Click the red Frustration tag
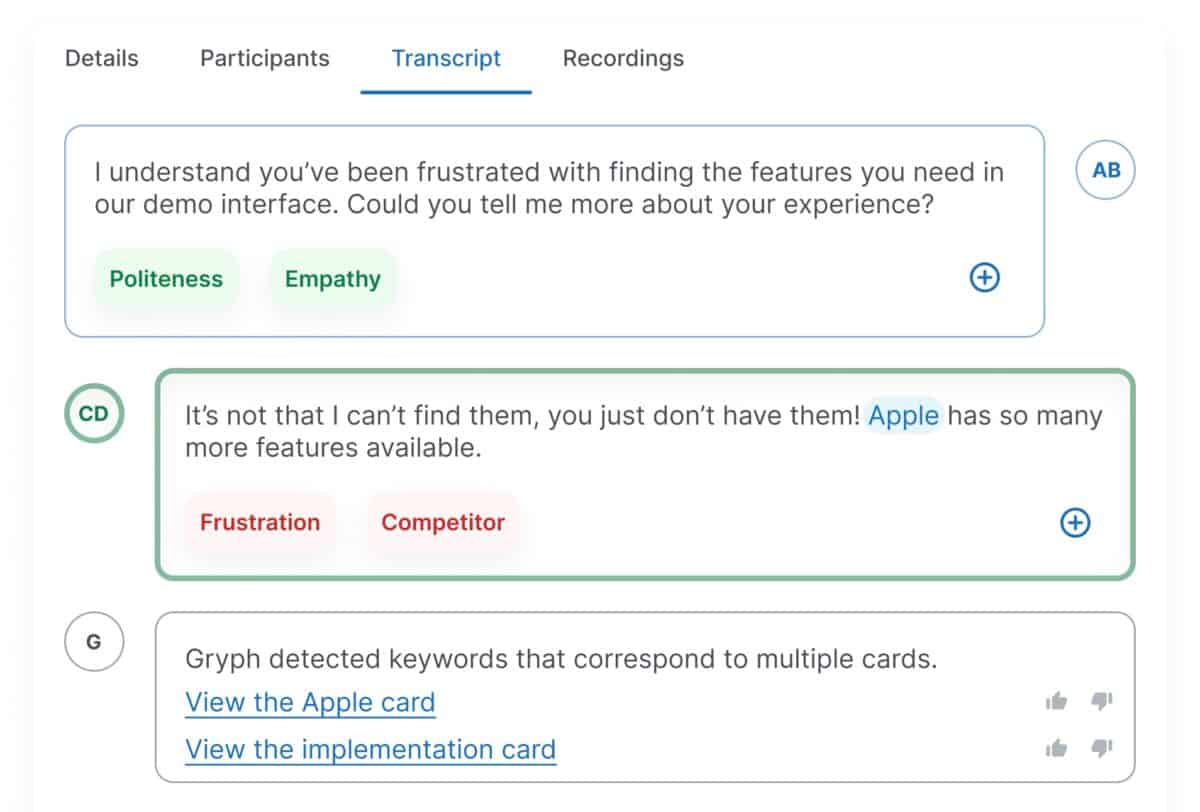This screenshot has height=812, width=1200. (260, 522)
